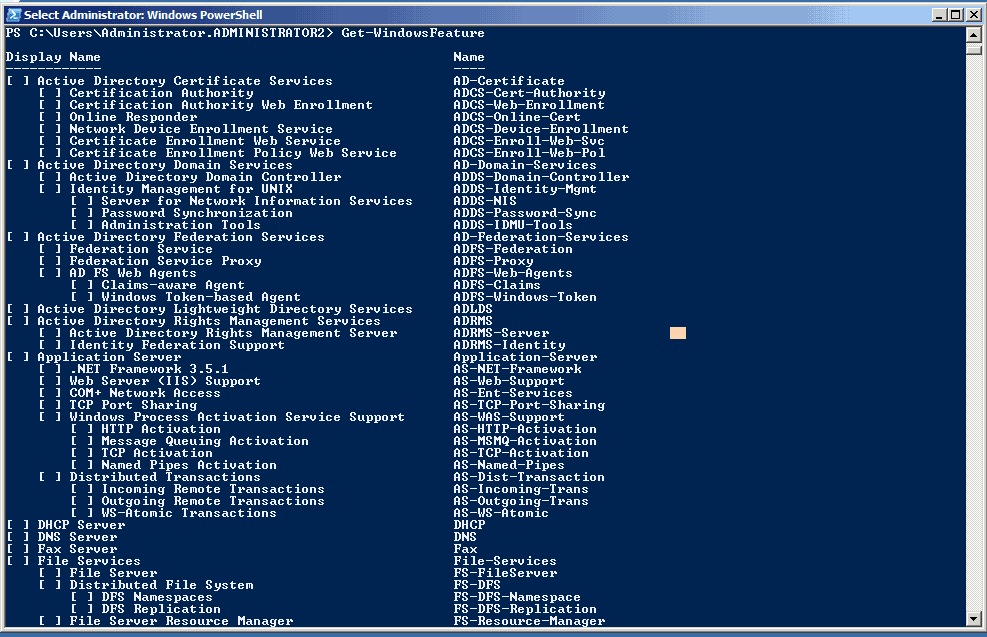Click 'Incoming Remote Transactions' text

[213, 489]
